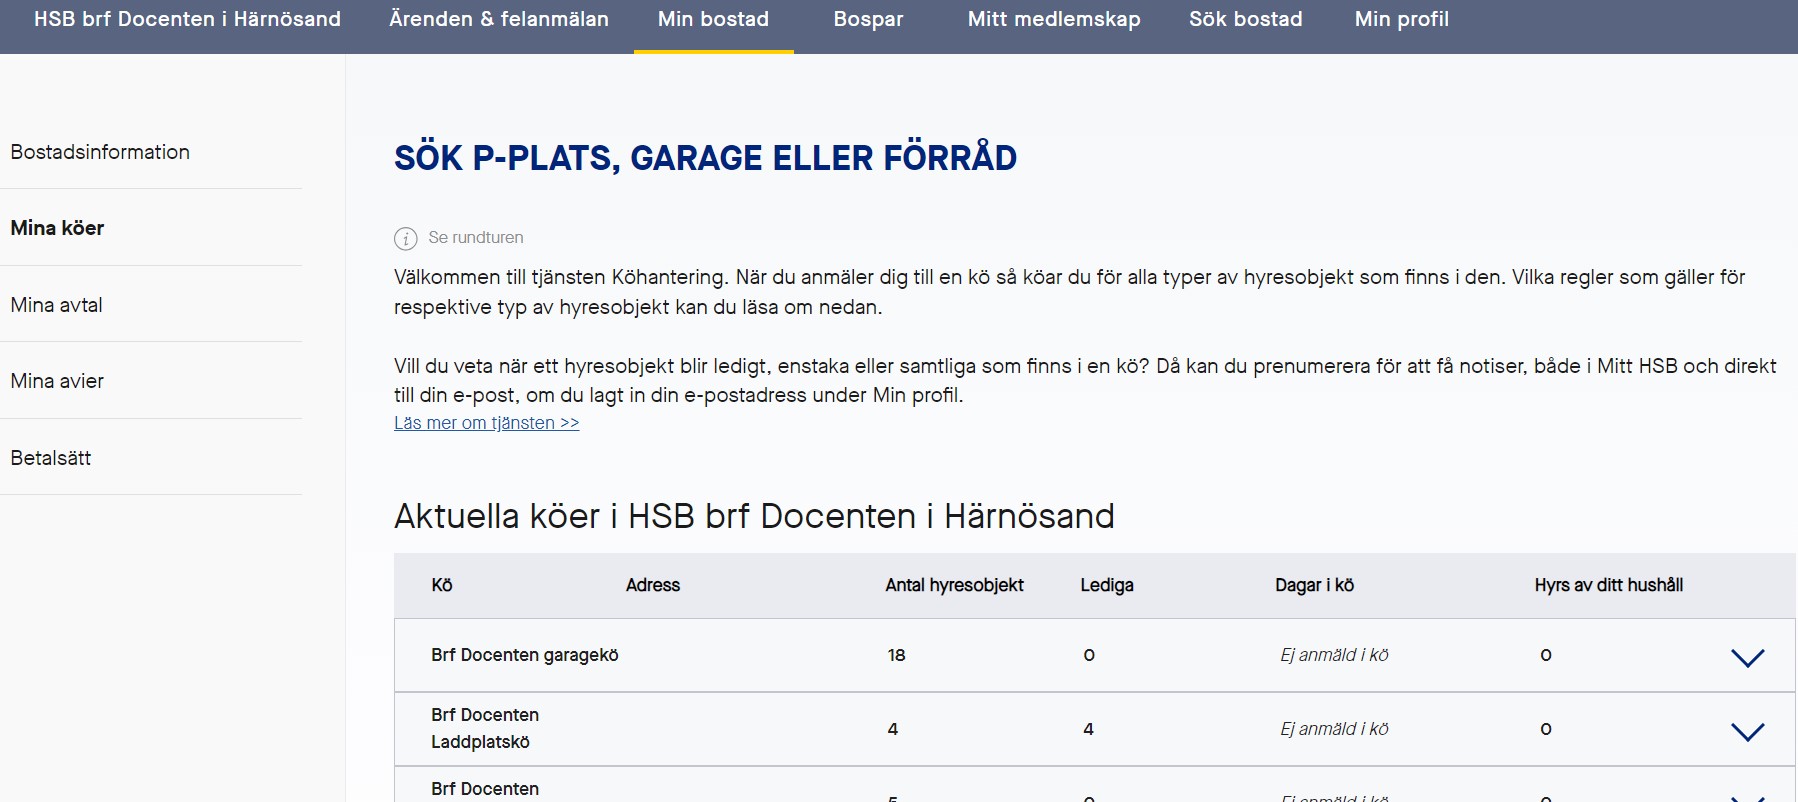Navigate to Sök bostad
This screenshot has width=1798, height=802.
pos(1245,20)
